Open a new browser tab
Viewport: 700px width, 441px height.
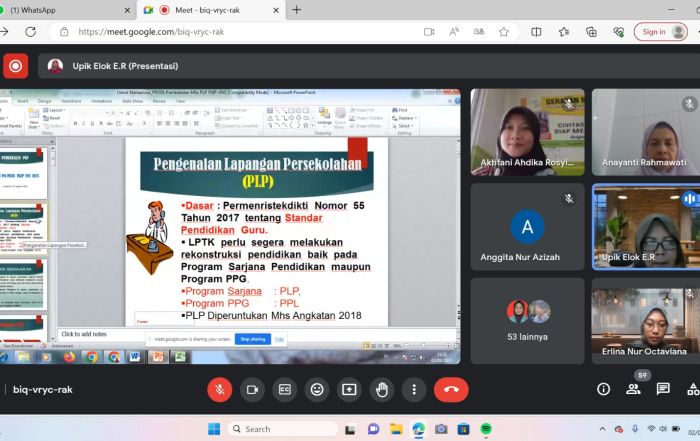296,10
